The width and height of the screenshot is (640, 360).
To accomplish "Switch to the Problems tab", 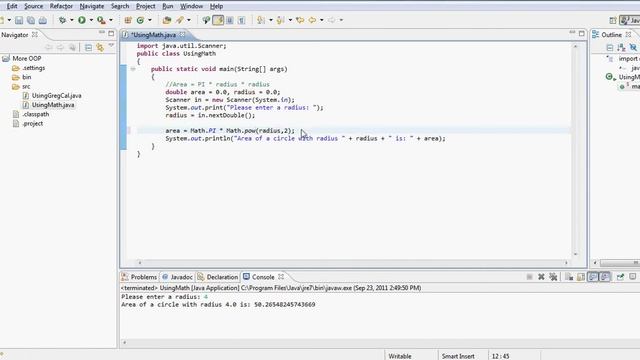I will tap(139, 277).
